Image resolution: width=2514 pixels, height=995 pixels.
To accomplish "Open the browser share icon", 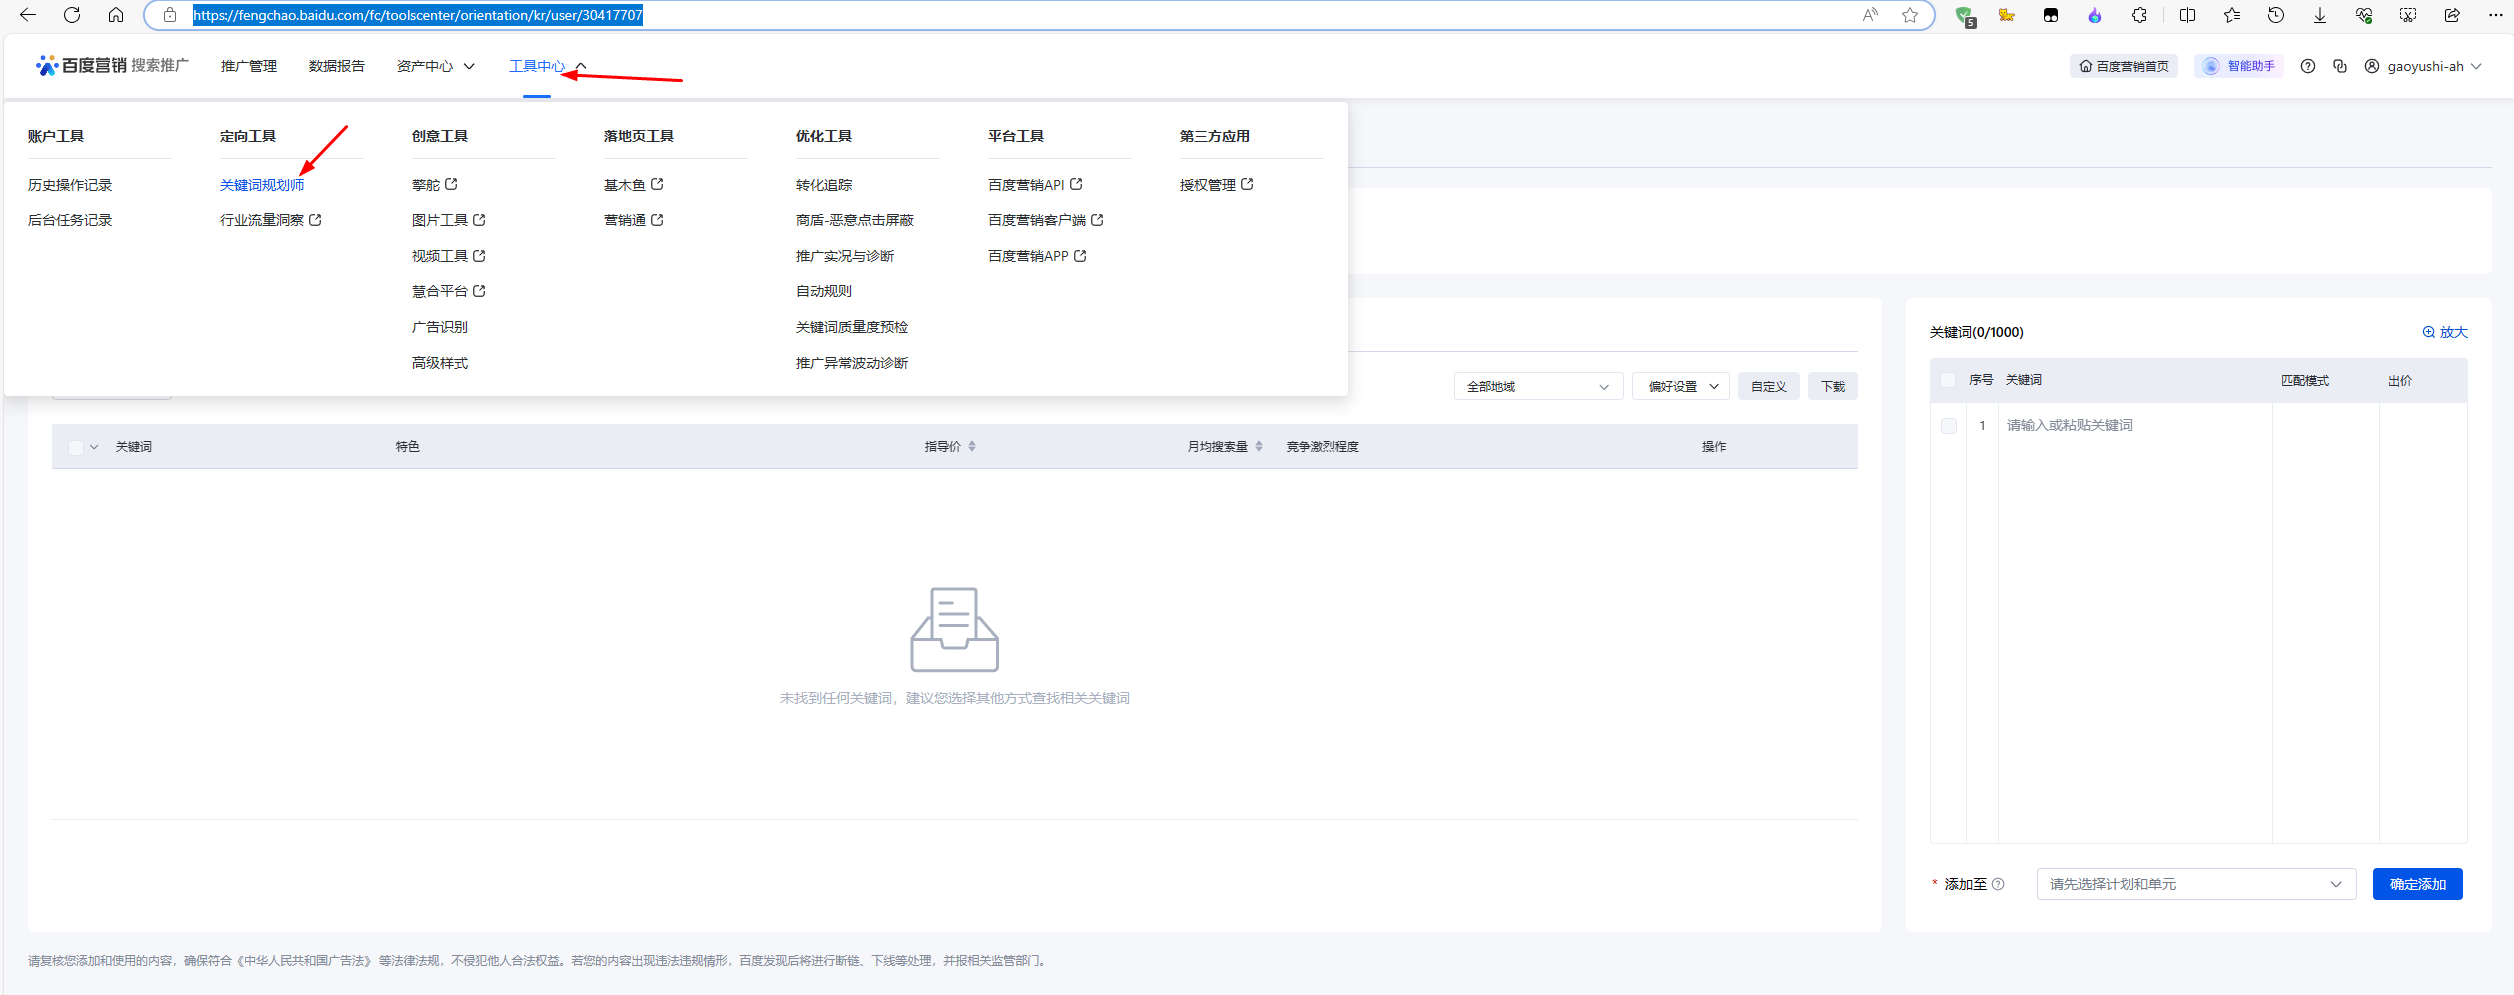I will click(2452, 15).
